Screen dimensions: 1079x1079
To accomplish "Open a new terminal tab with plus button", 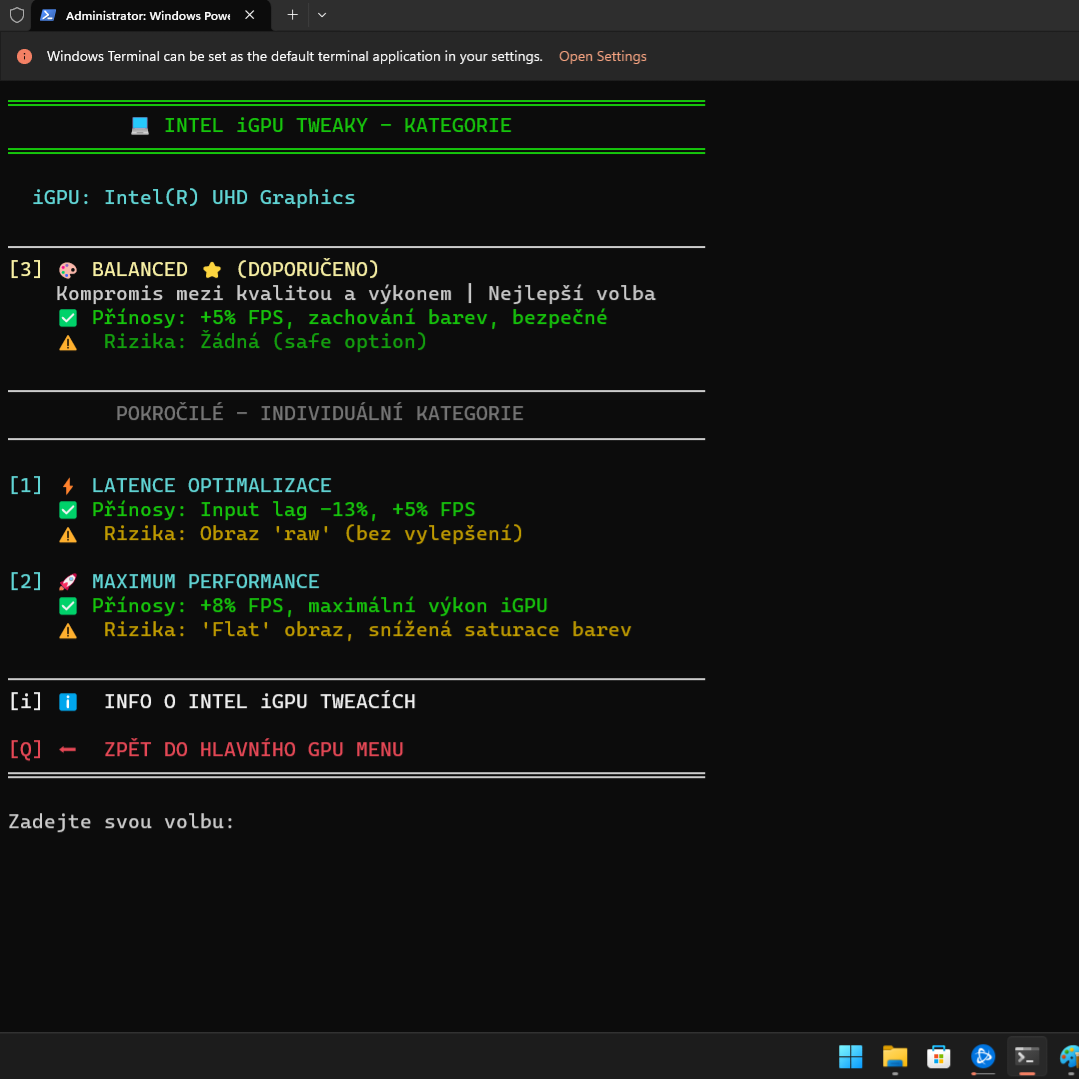I will [x=293, y=15].
